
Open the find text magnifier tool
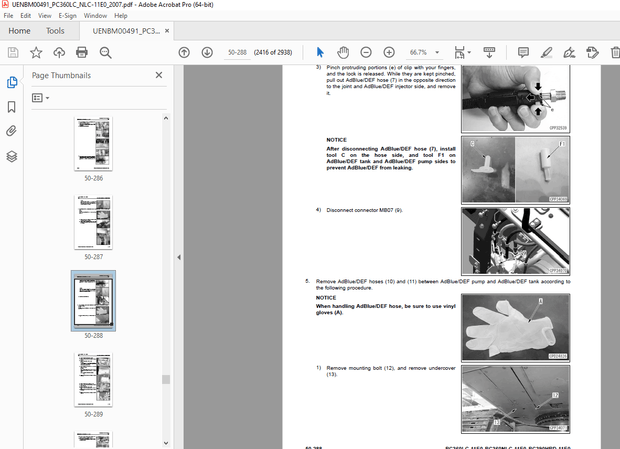coord(105,53)
